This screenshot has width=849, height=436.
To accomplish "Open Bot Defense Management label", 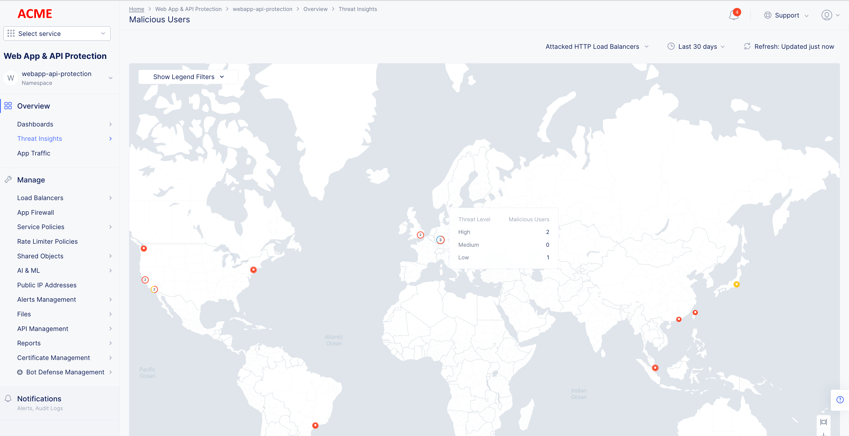I will [x=65, y=373].
